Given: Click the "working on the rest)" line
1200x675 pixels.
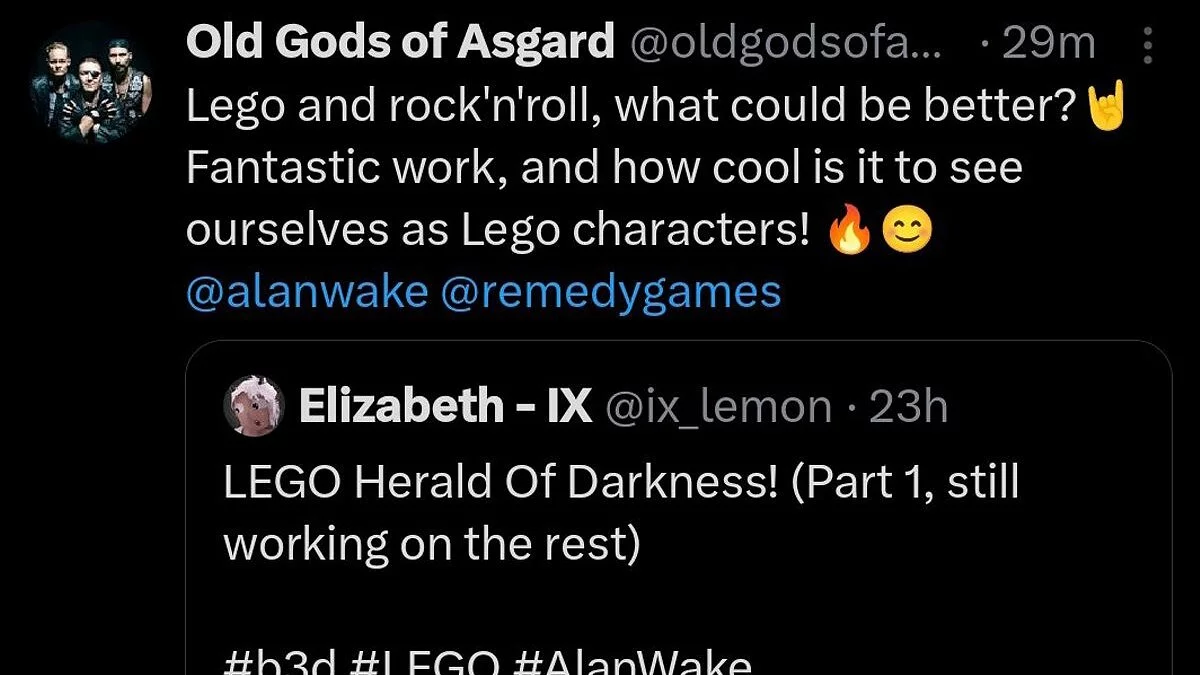Looking at the screenshot, I should 430,543.
